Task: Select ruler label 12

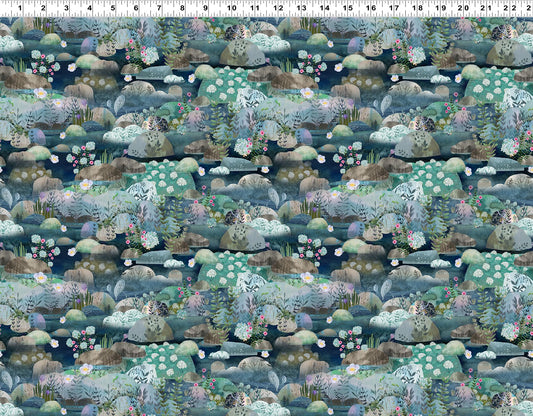Action: 278,8
